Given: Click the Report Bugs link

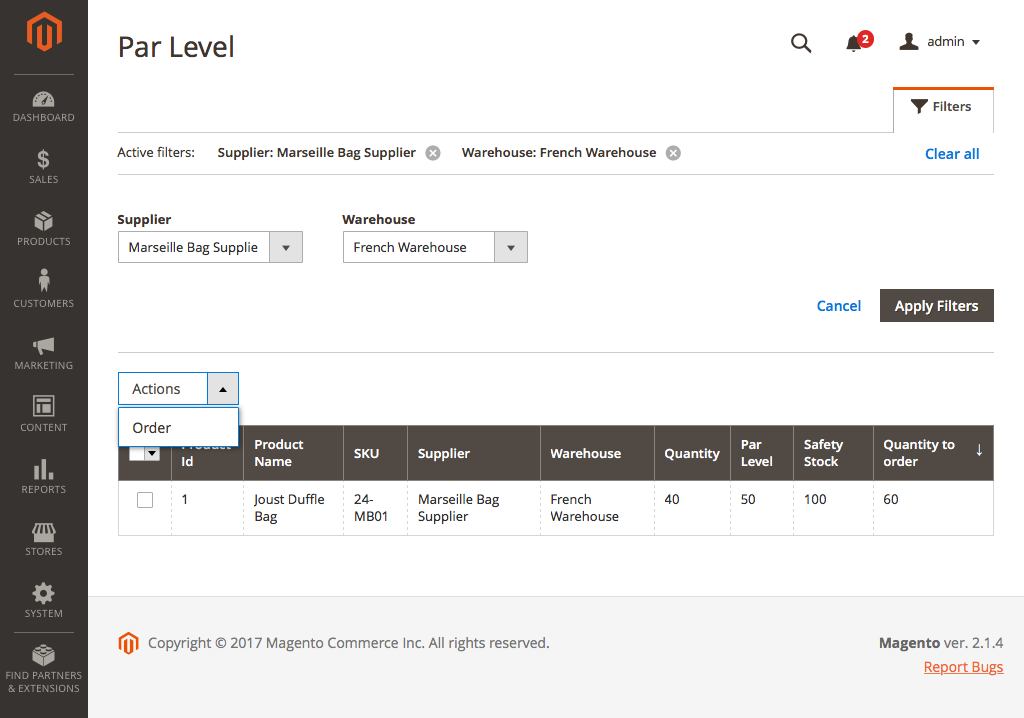Looking at the screenshot, I should point(963,667).
